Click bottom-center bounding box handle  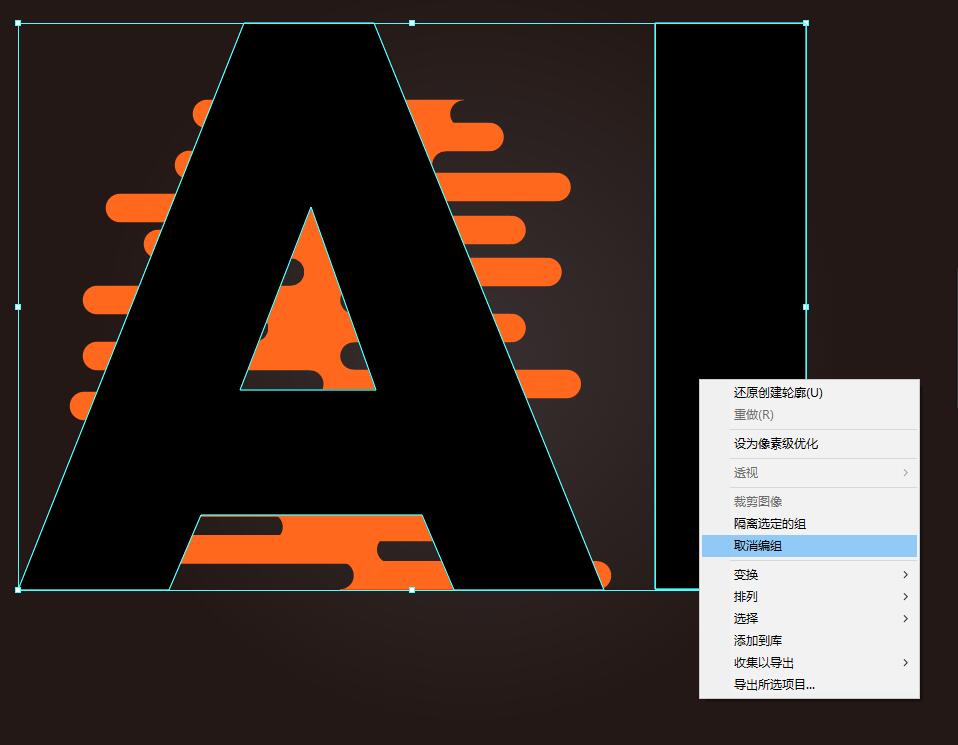pyautogui.click(x=412, y=590)
